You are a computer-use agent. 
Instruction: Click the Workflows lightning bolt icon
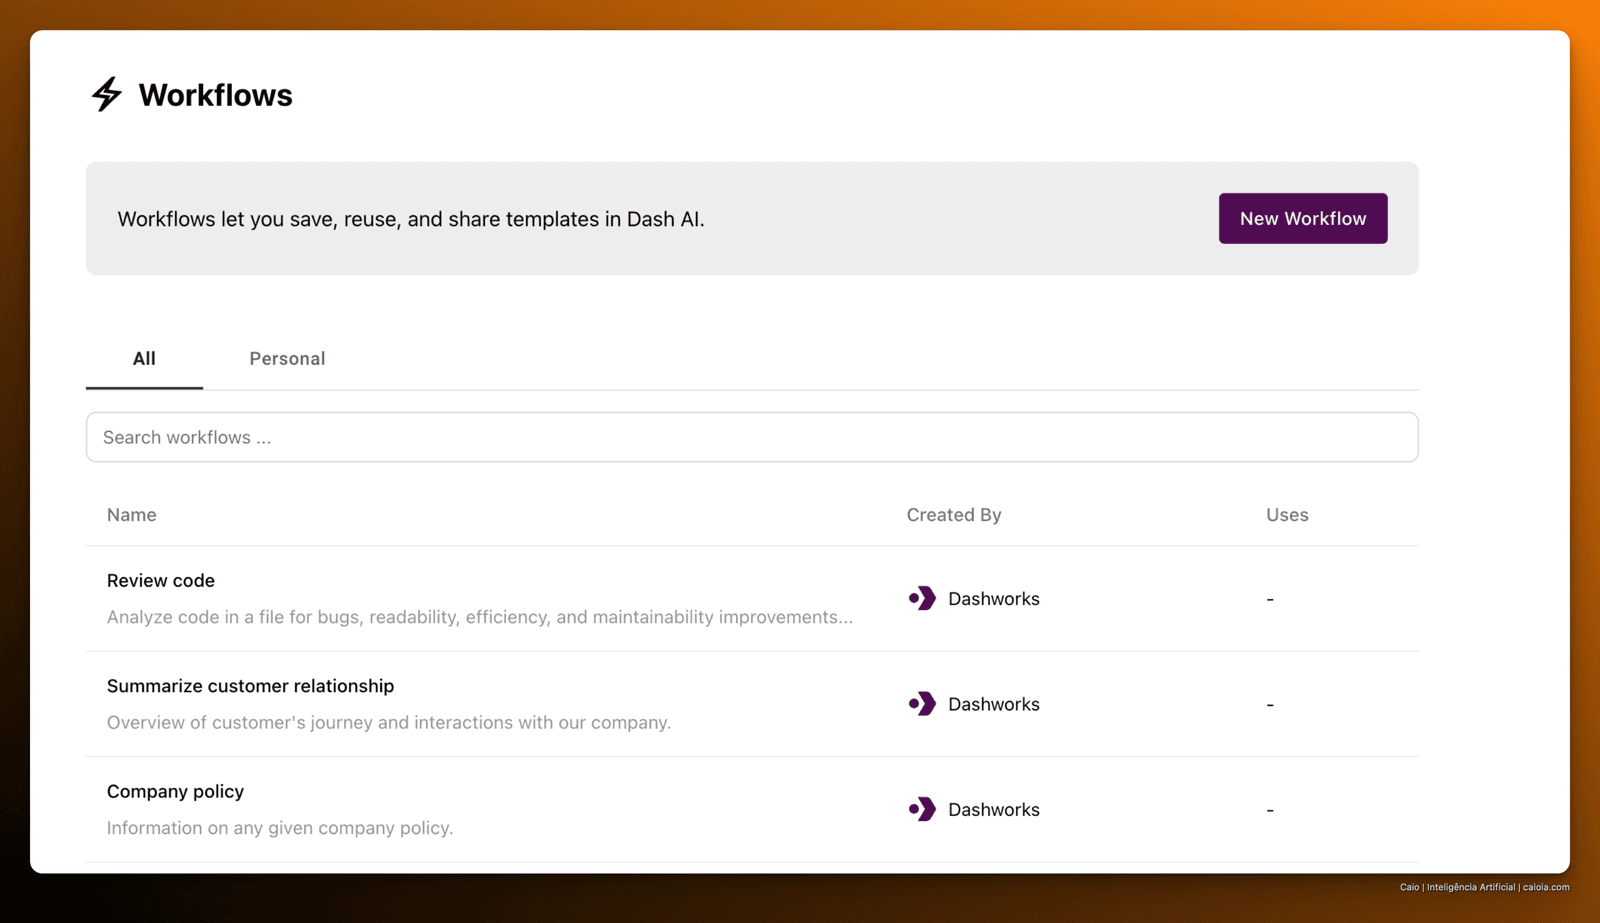pyautogui.click(x=107, y=94)
